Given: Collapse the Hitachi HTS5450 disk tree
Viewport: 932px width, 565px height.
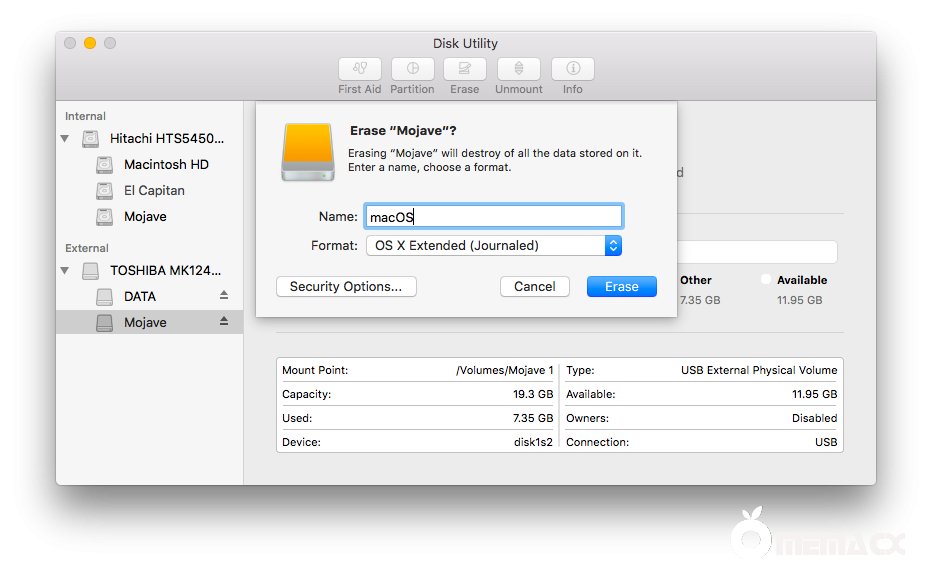Looking at the screenshot, I should pos(66,139).
